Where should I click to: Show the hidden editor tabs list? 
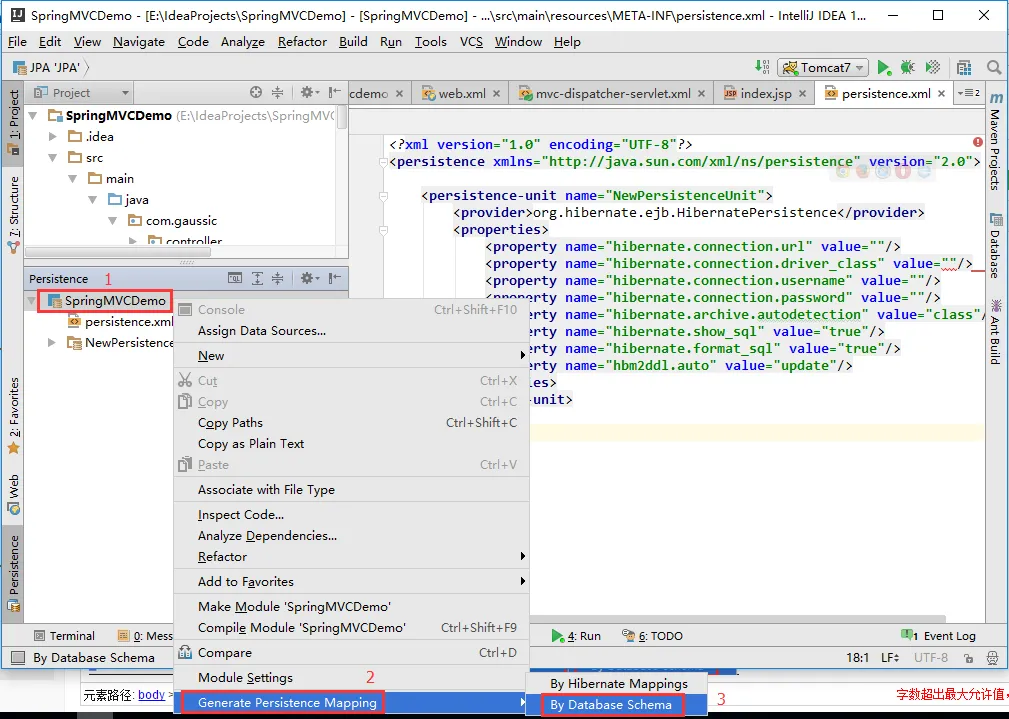(x=968, y=93)
